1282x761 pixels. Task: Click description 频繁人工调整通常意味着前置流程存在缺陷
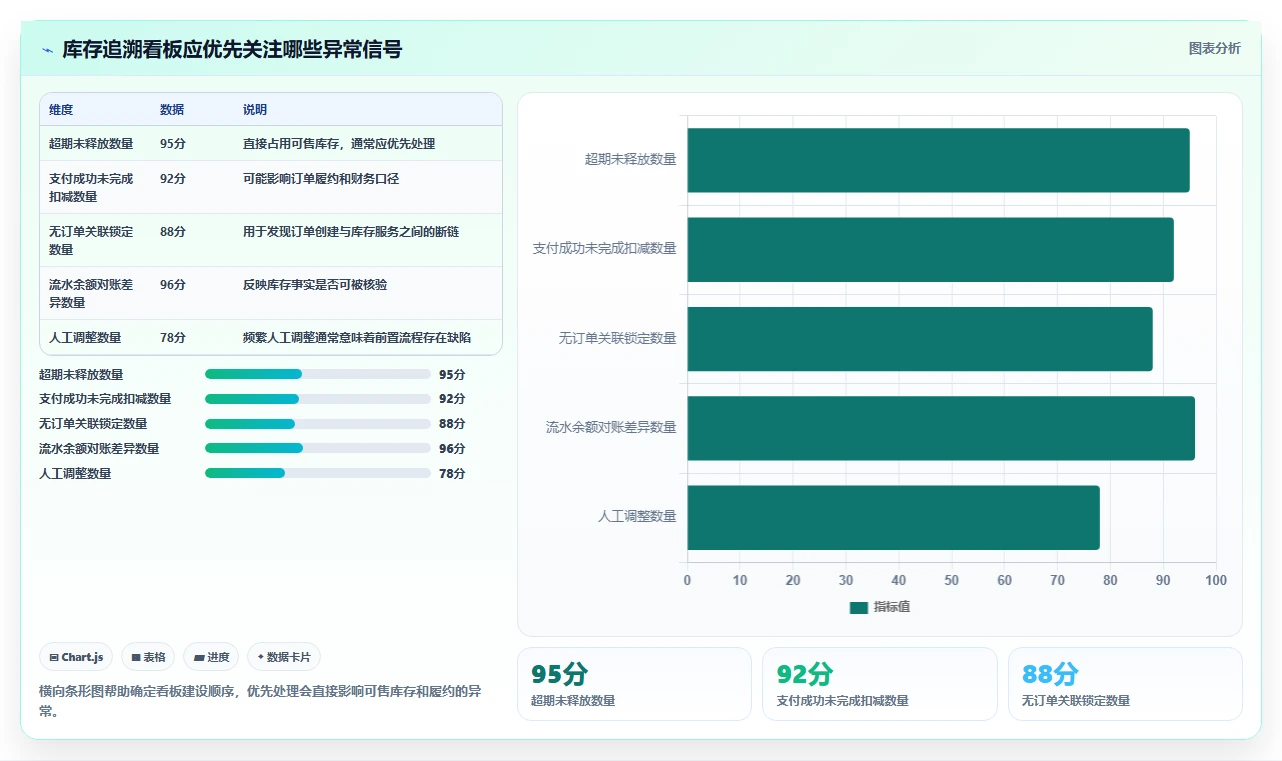coord(357,338)
